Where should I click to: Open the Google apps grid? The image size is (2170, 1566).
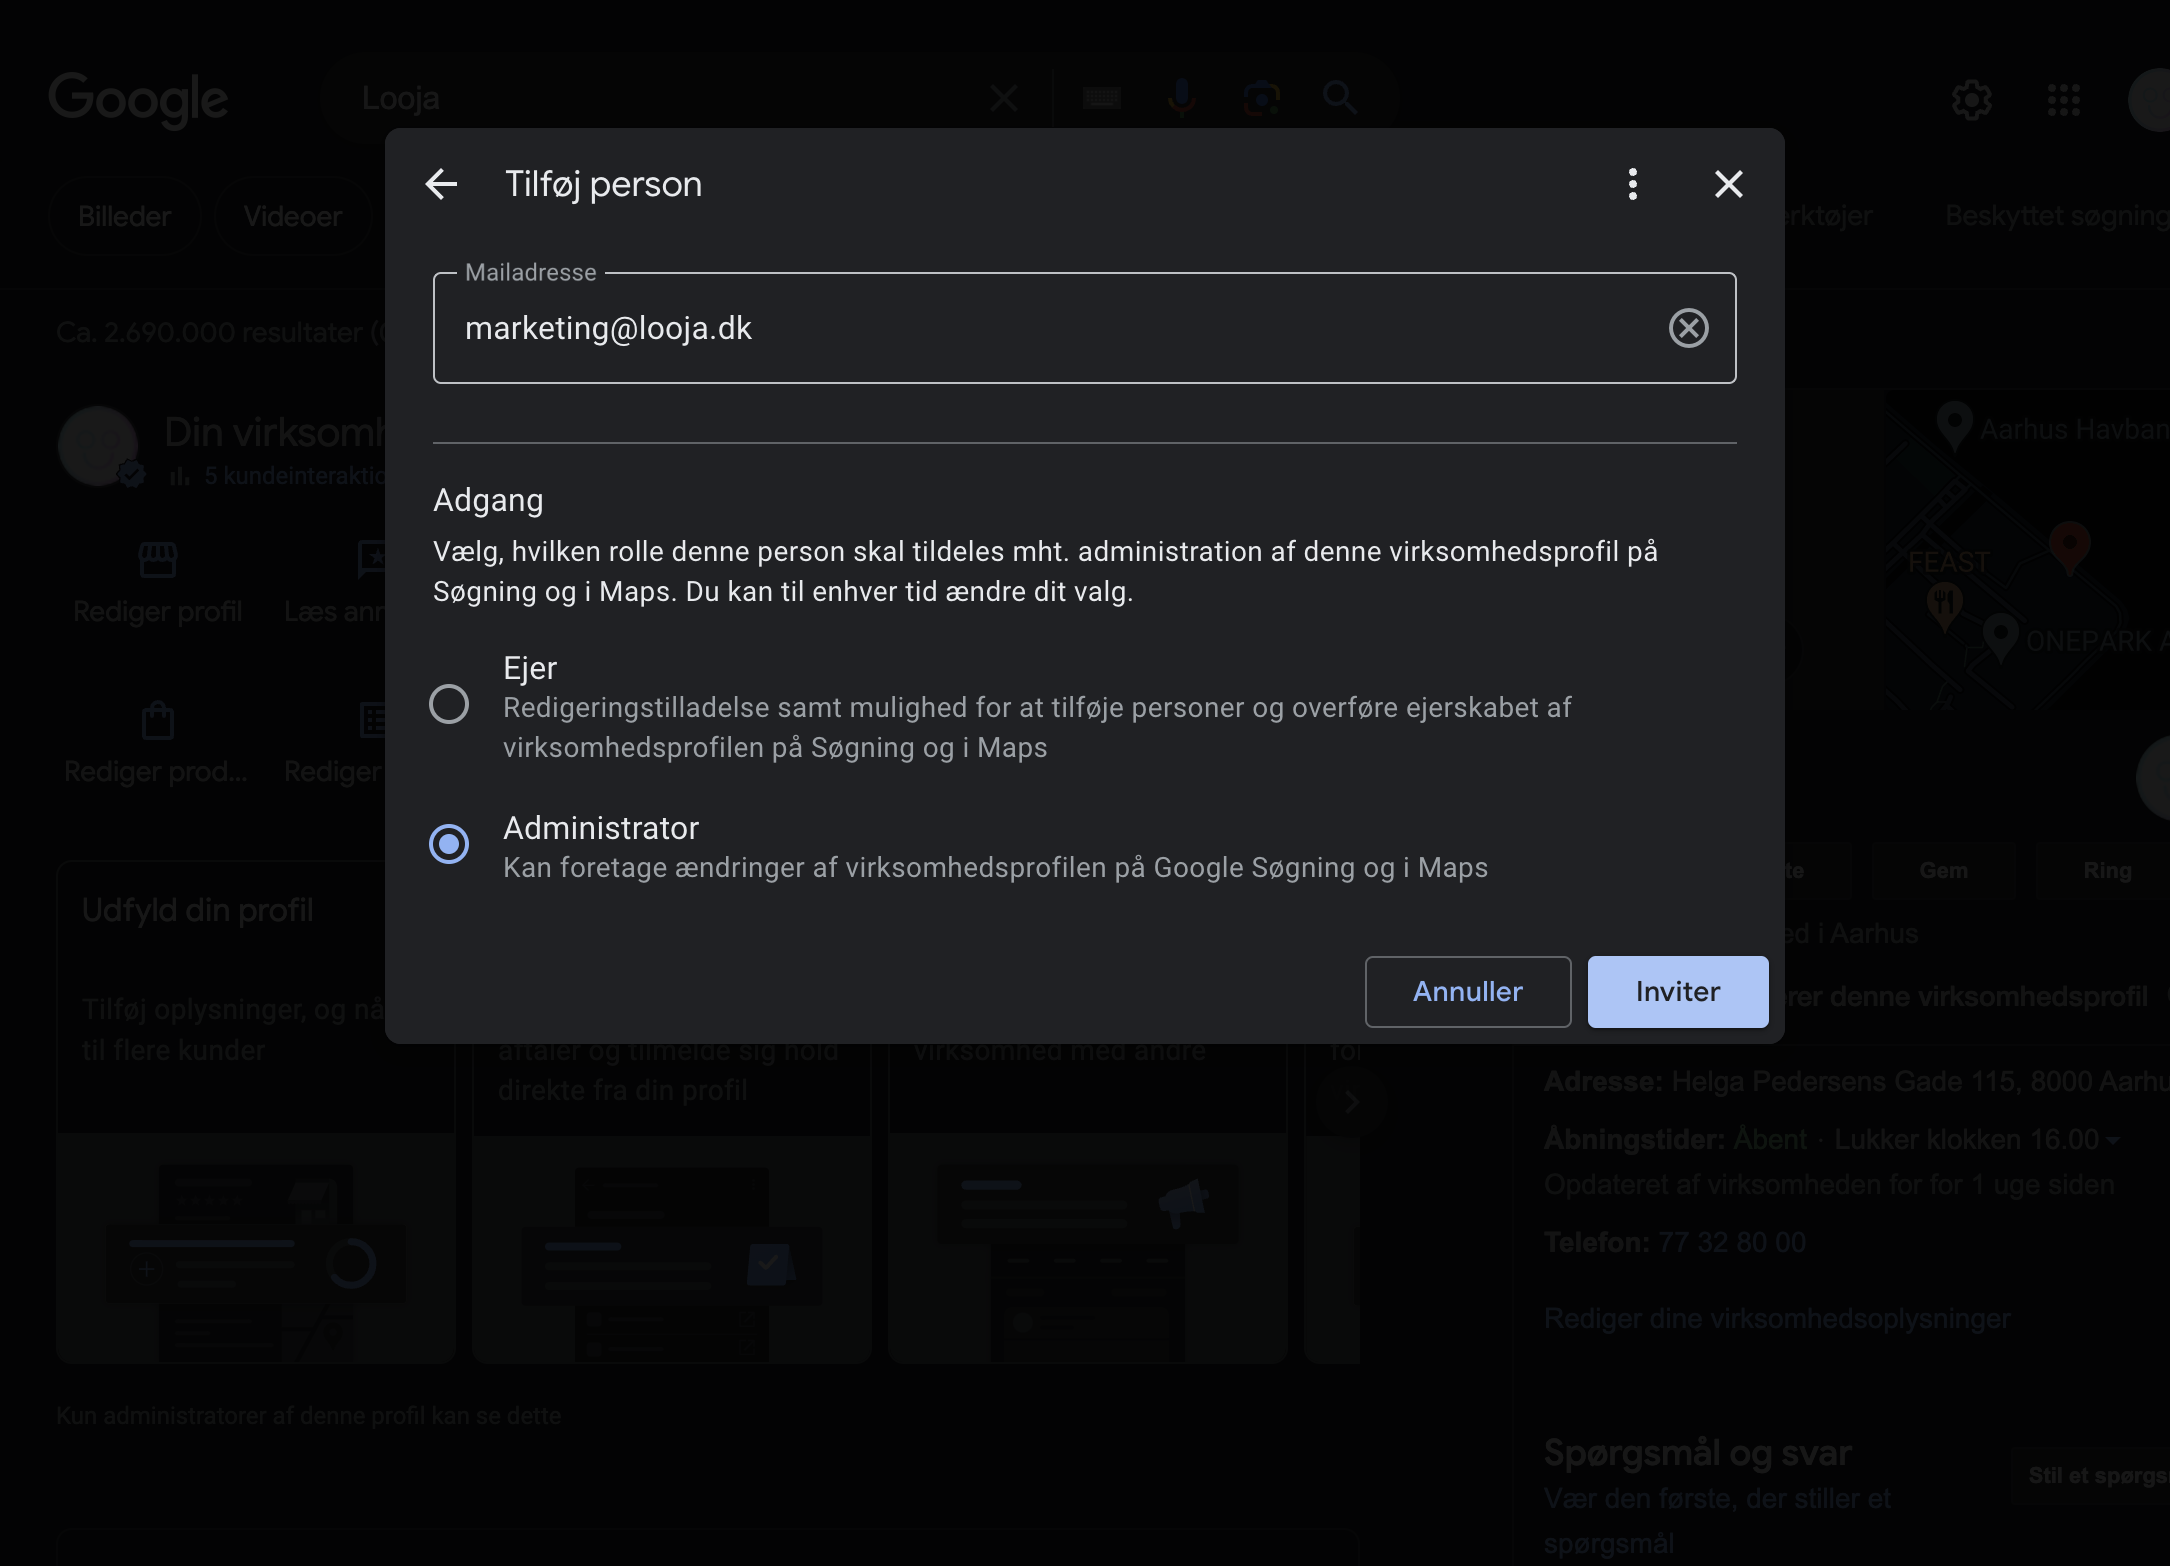point(2063,99)
